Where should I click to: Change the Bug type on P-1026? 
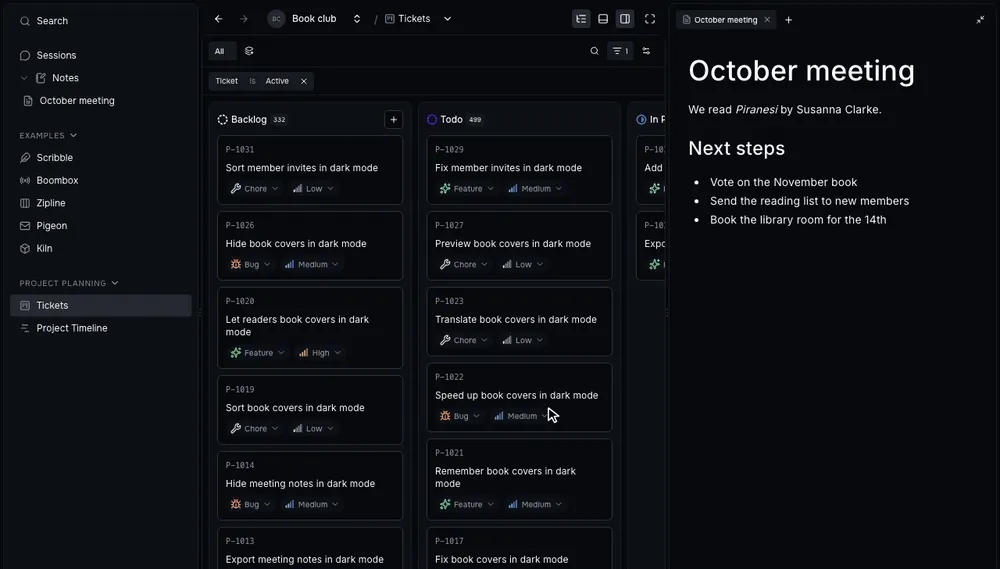(251, 265)
